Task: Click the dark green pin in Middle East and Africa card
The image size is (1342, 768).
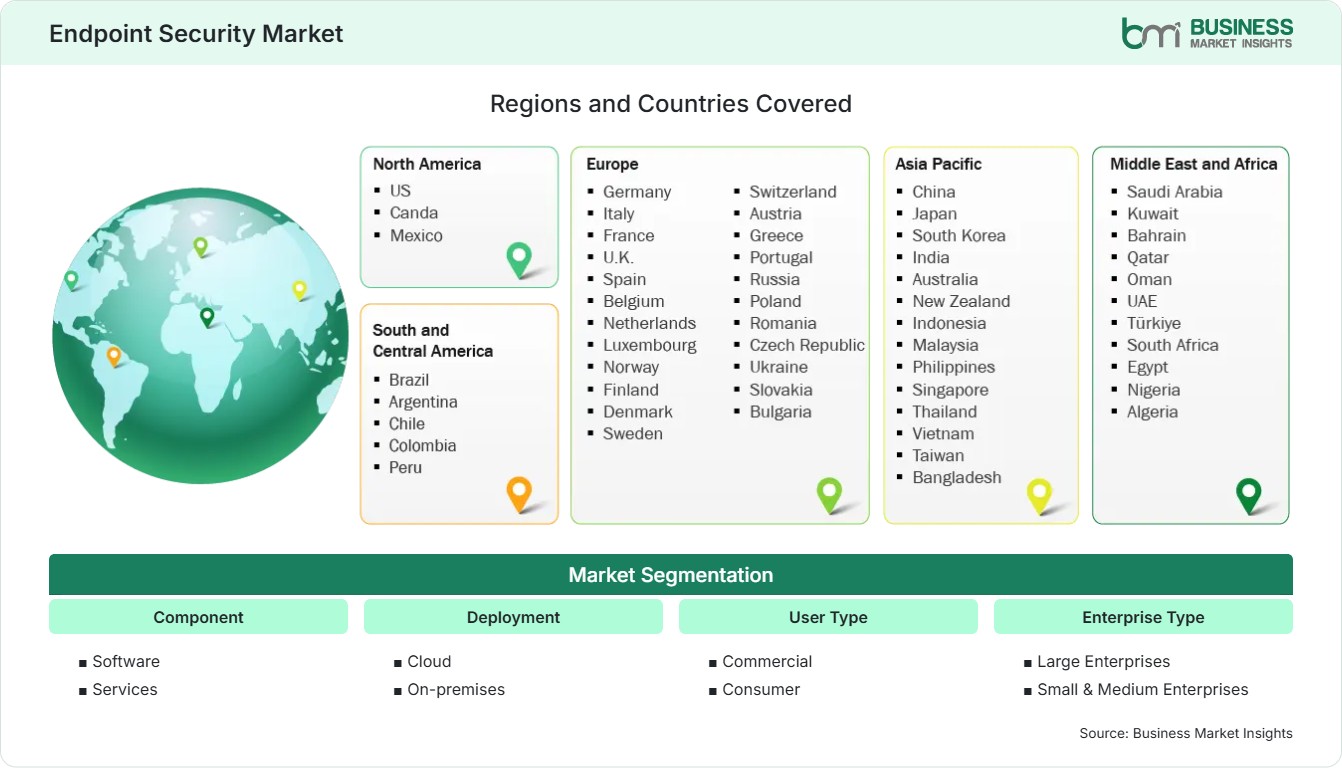Action: coord(1249,495)
